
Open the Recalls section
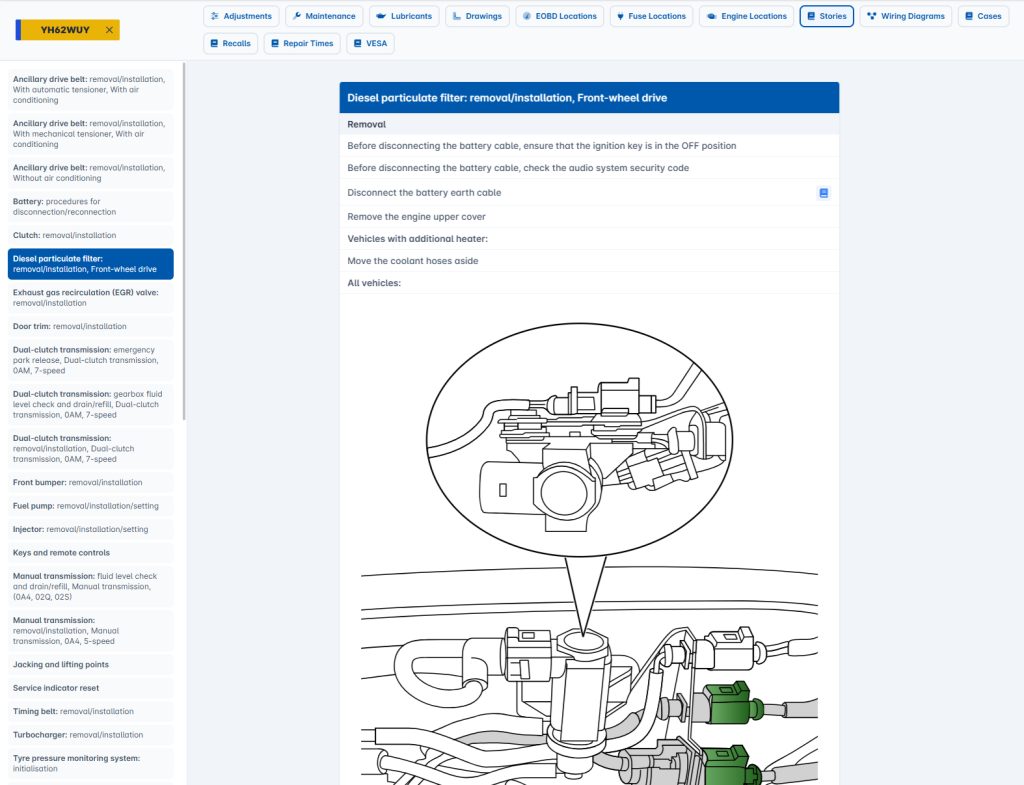[230, 43]
